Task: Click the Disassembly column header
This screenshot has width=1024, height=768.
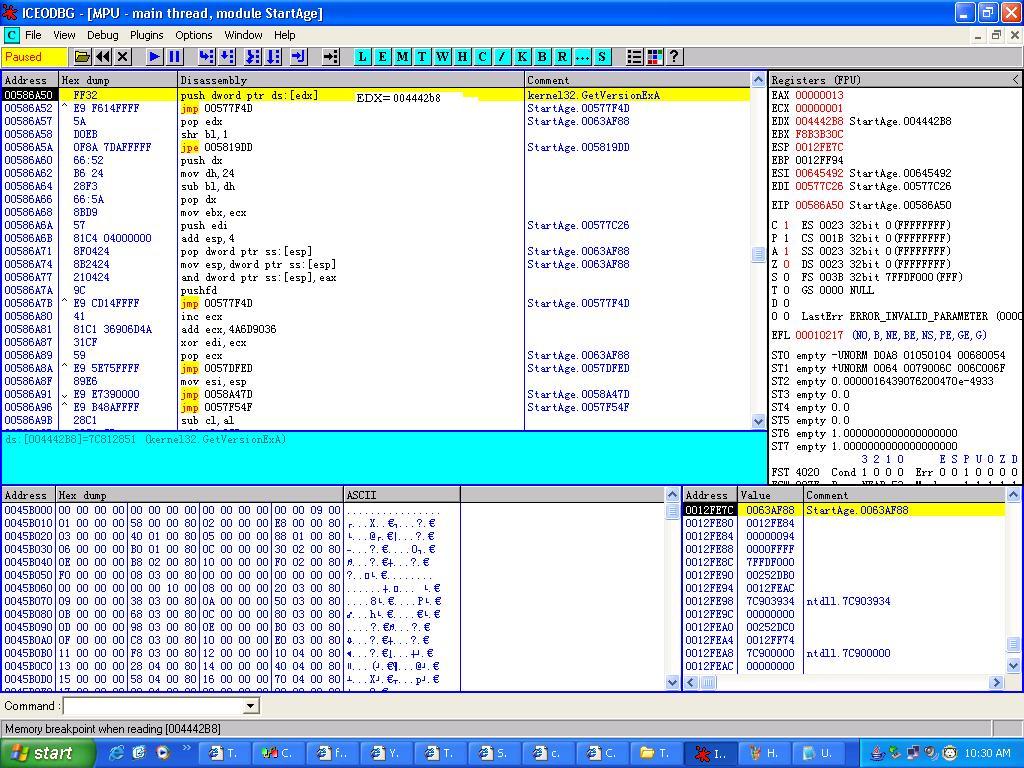Action: tap(351, 80)
